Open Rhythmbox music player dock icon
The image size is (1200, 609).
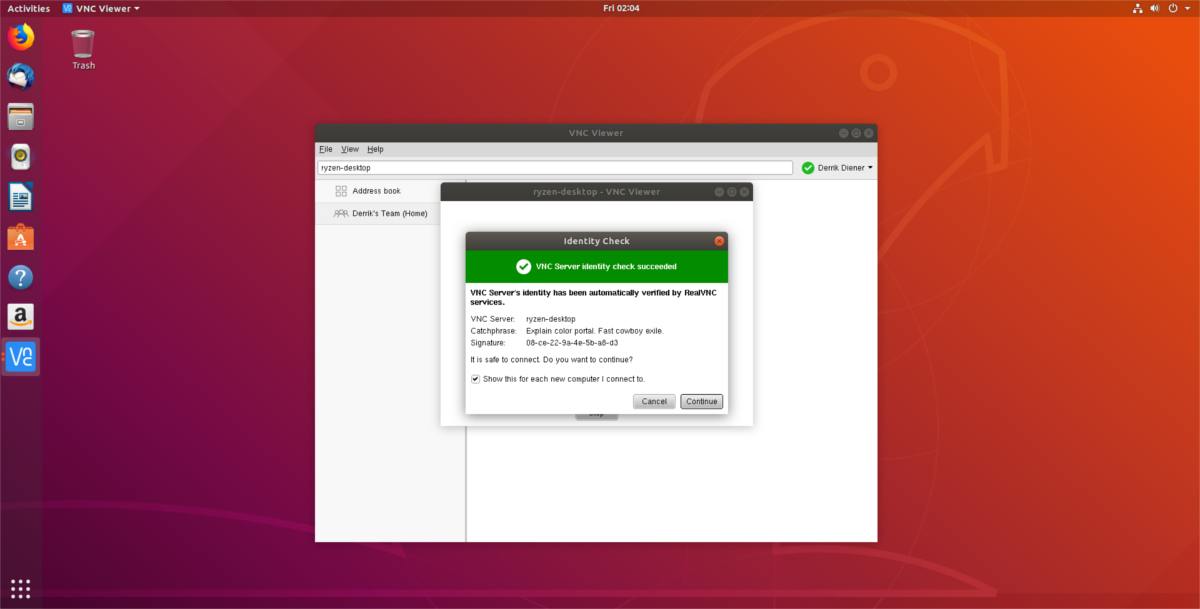pos(21,157)
